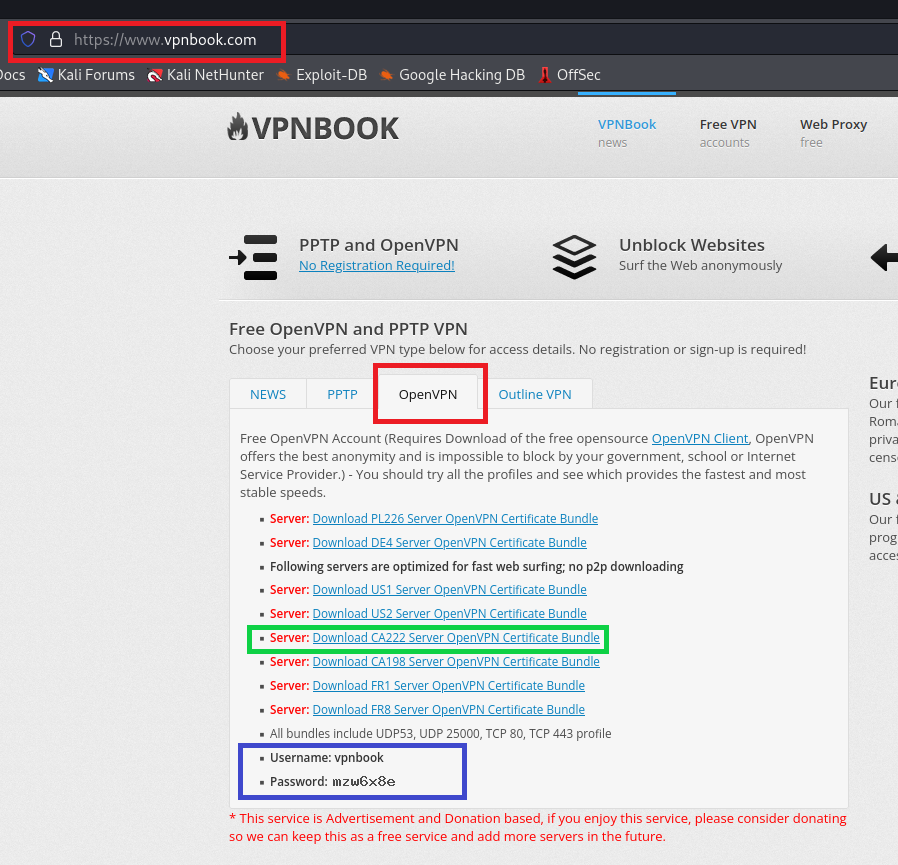Open the OffSec bookmark
The image size is (898, 865).
click(x=569, y=75)
